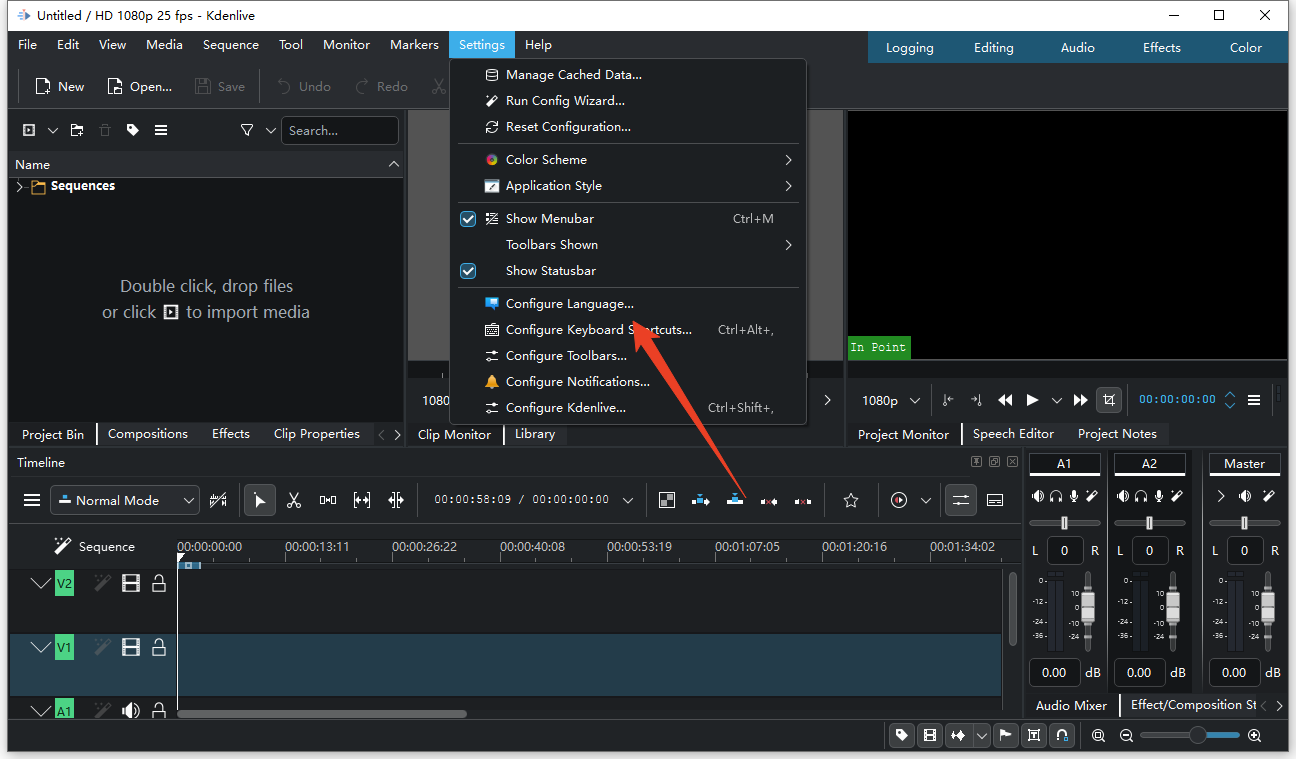Click the crop zone icon in project monitor

[1108, 400]
